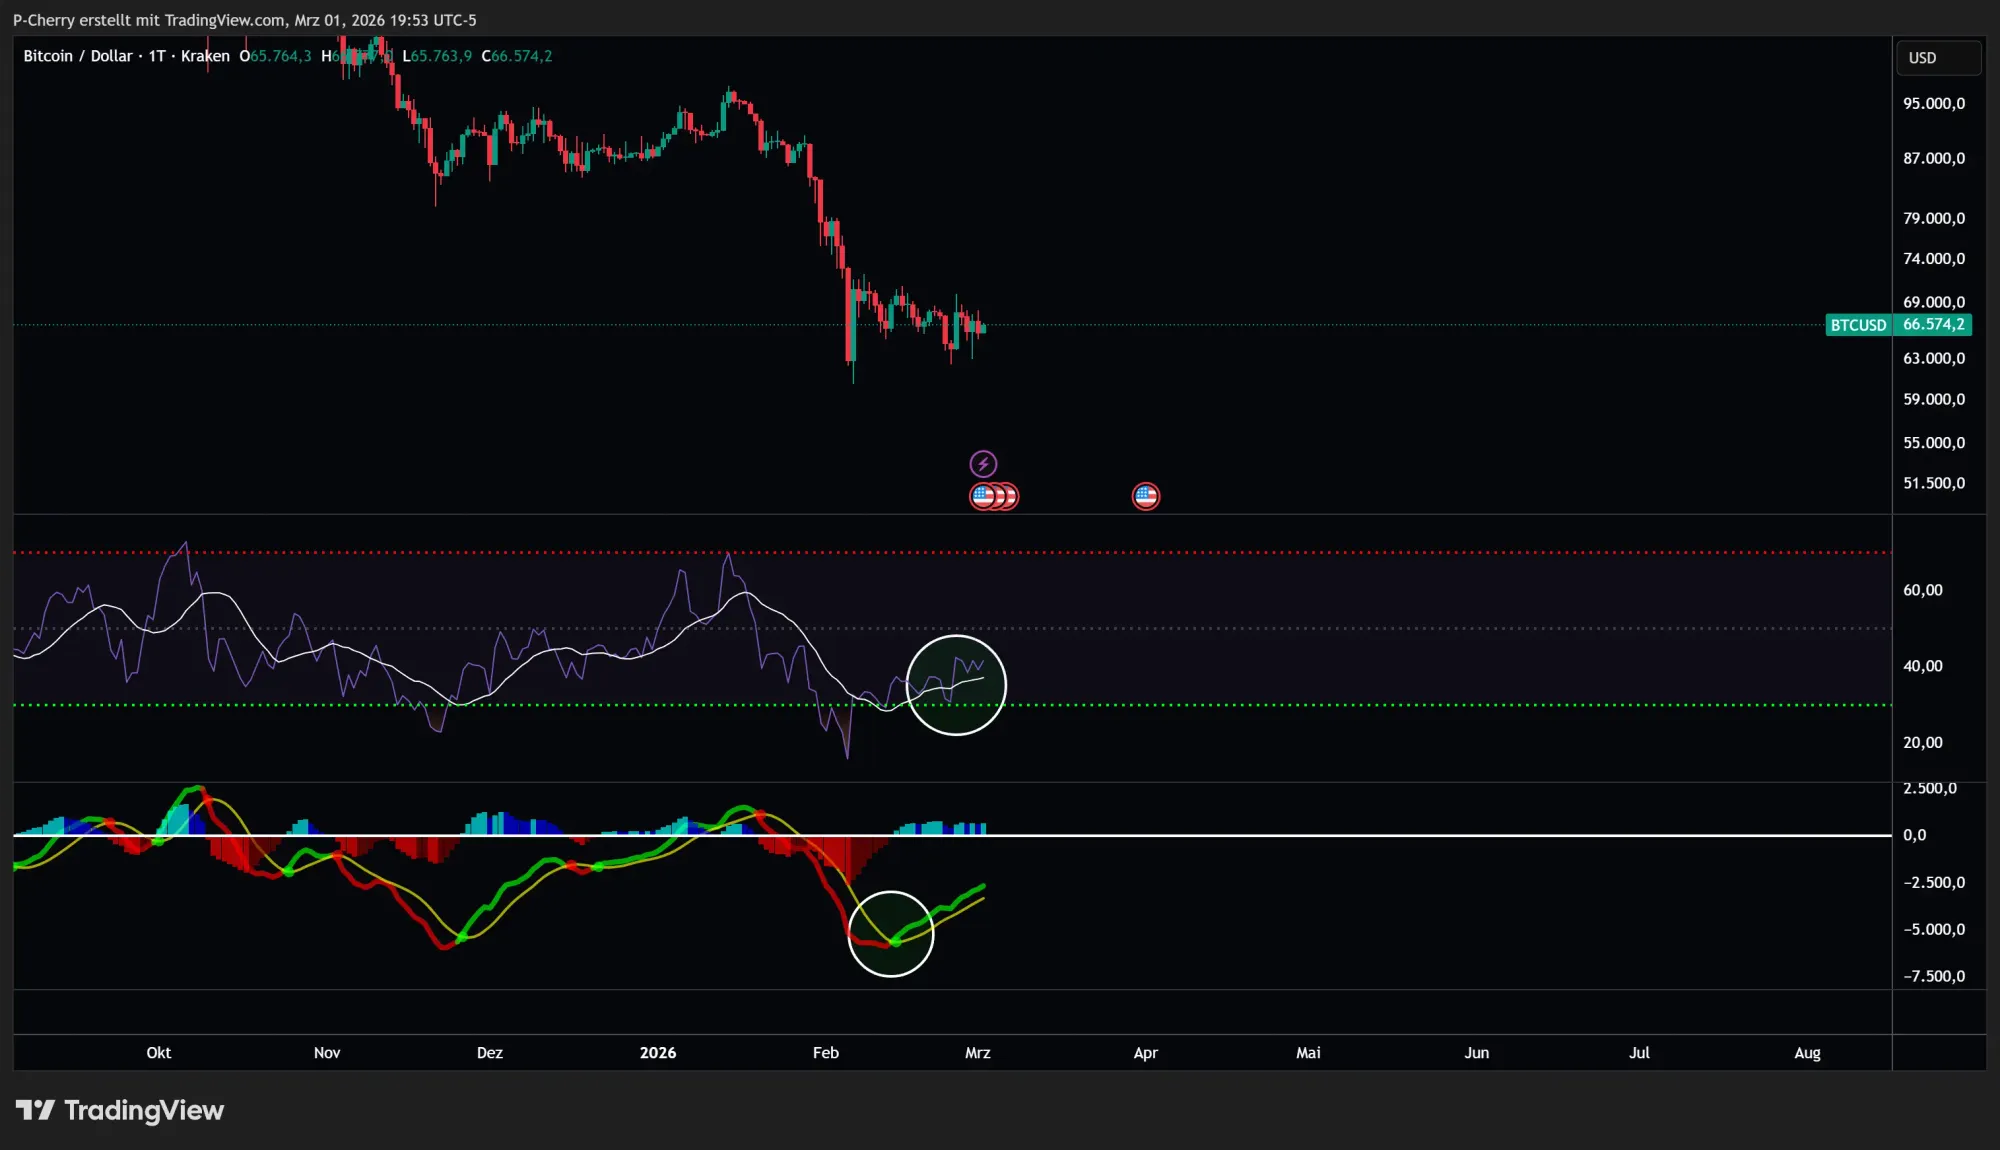Select the Feb label on the time axis
This screenshot has height=1150, width=2000.
[825, 1053]
